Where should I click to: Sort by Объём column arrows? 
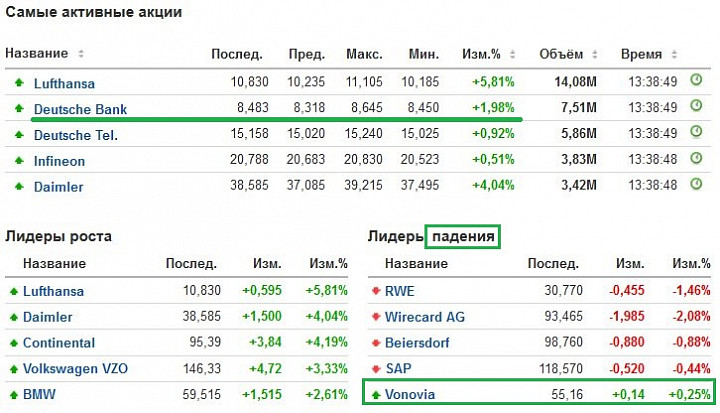pos(595,54)
